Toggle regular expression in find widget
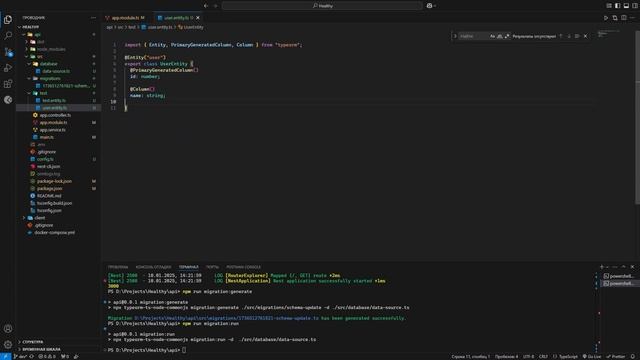Viewport: 640px width, 360px height. click(x=507, y=36)
